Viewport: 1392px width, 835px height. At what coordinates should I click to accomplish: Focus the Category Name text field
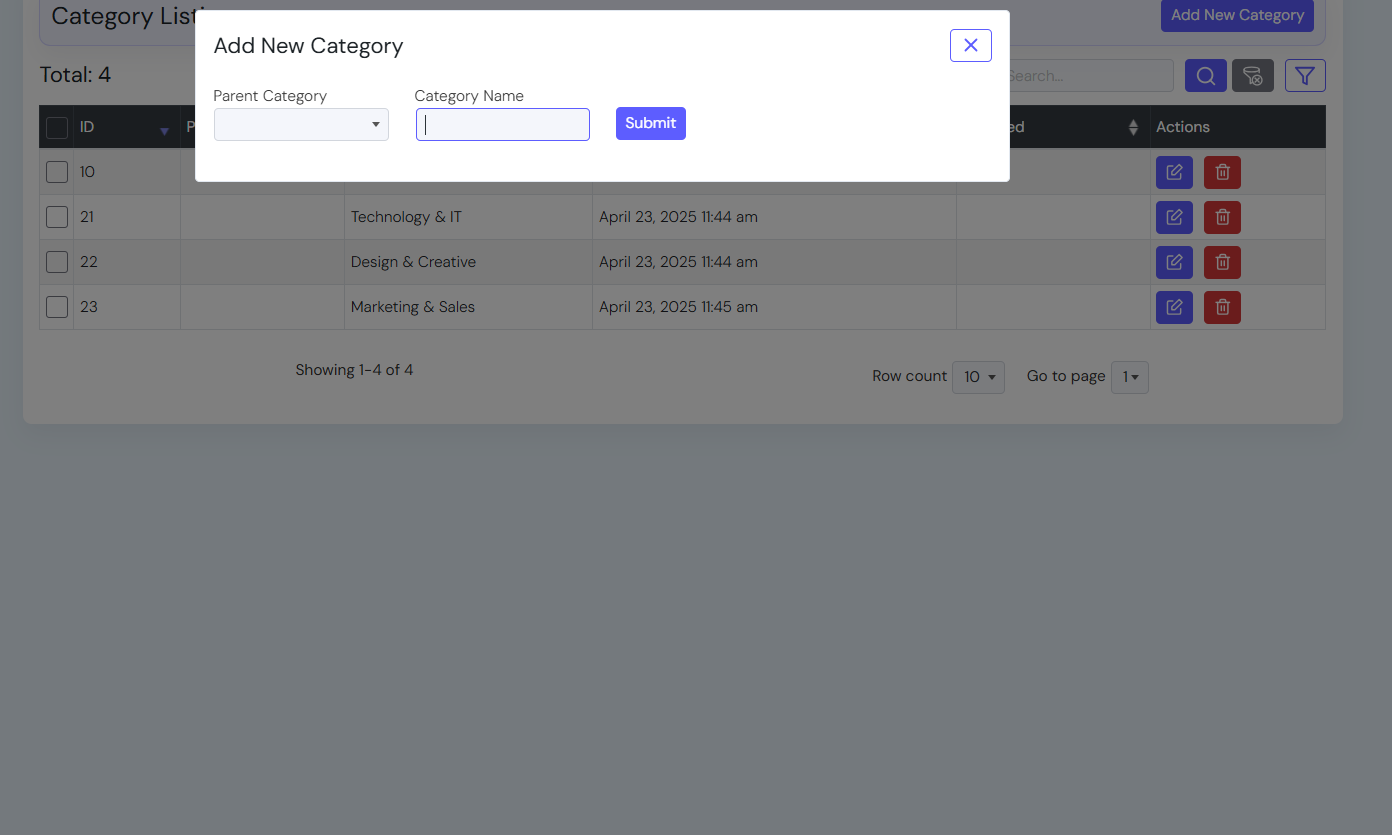[x=502, y=125]
